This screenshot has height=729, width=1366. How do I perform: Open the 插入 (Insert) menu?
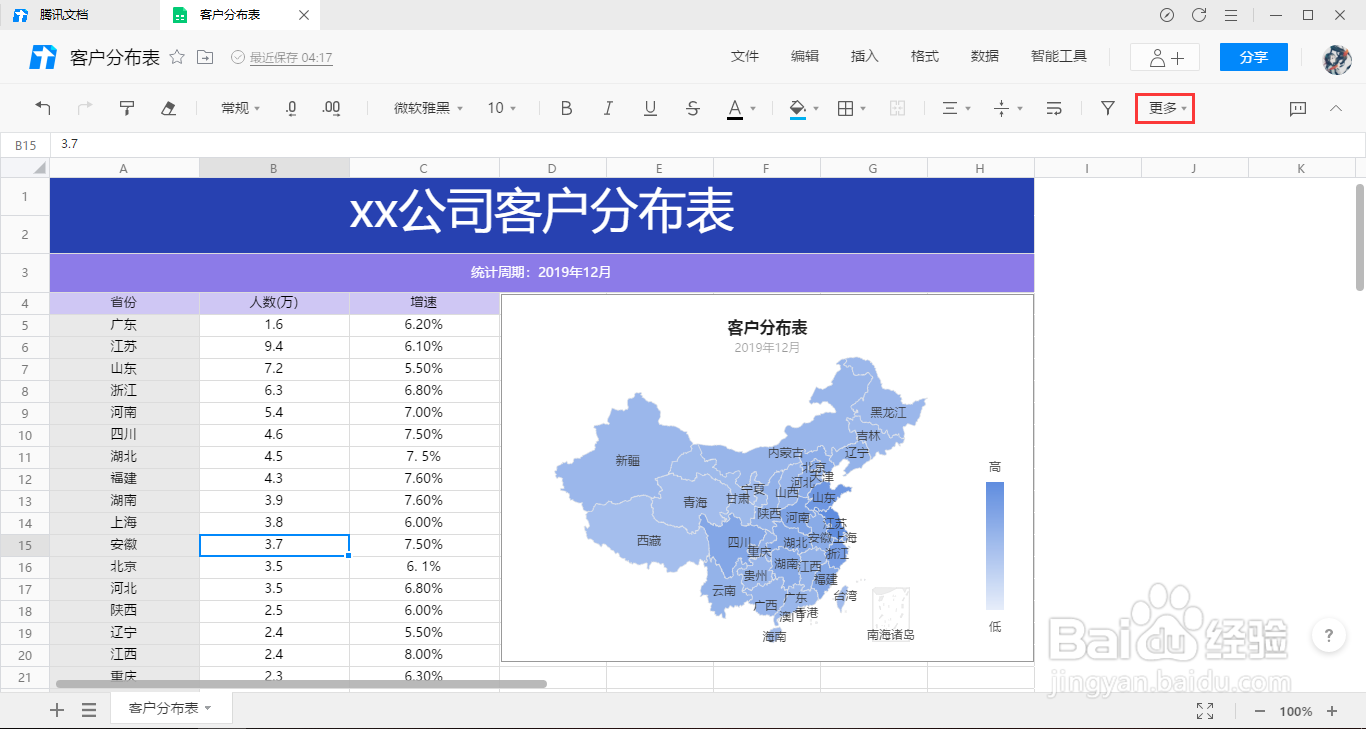(864, 56)
